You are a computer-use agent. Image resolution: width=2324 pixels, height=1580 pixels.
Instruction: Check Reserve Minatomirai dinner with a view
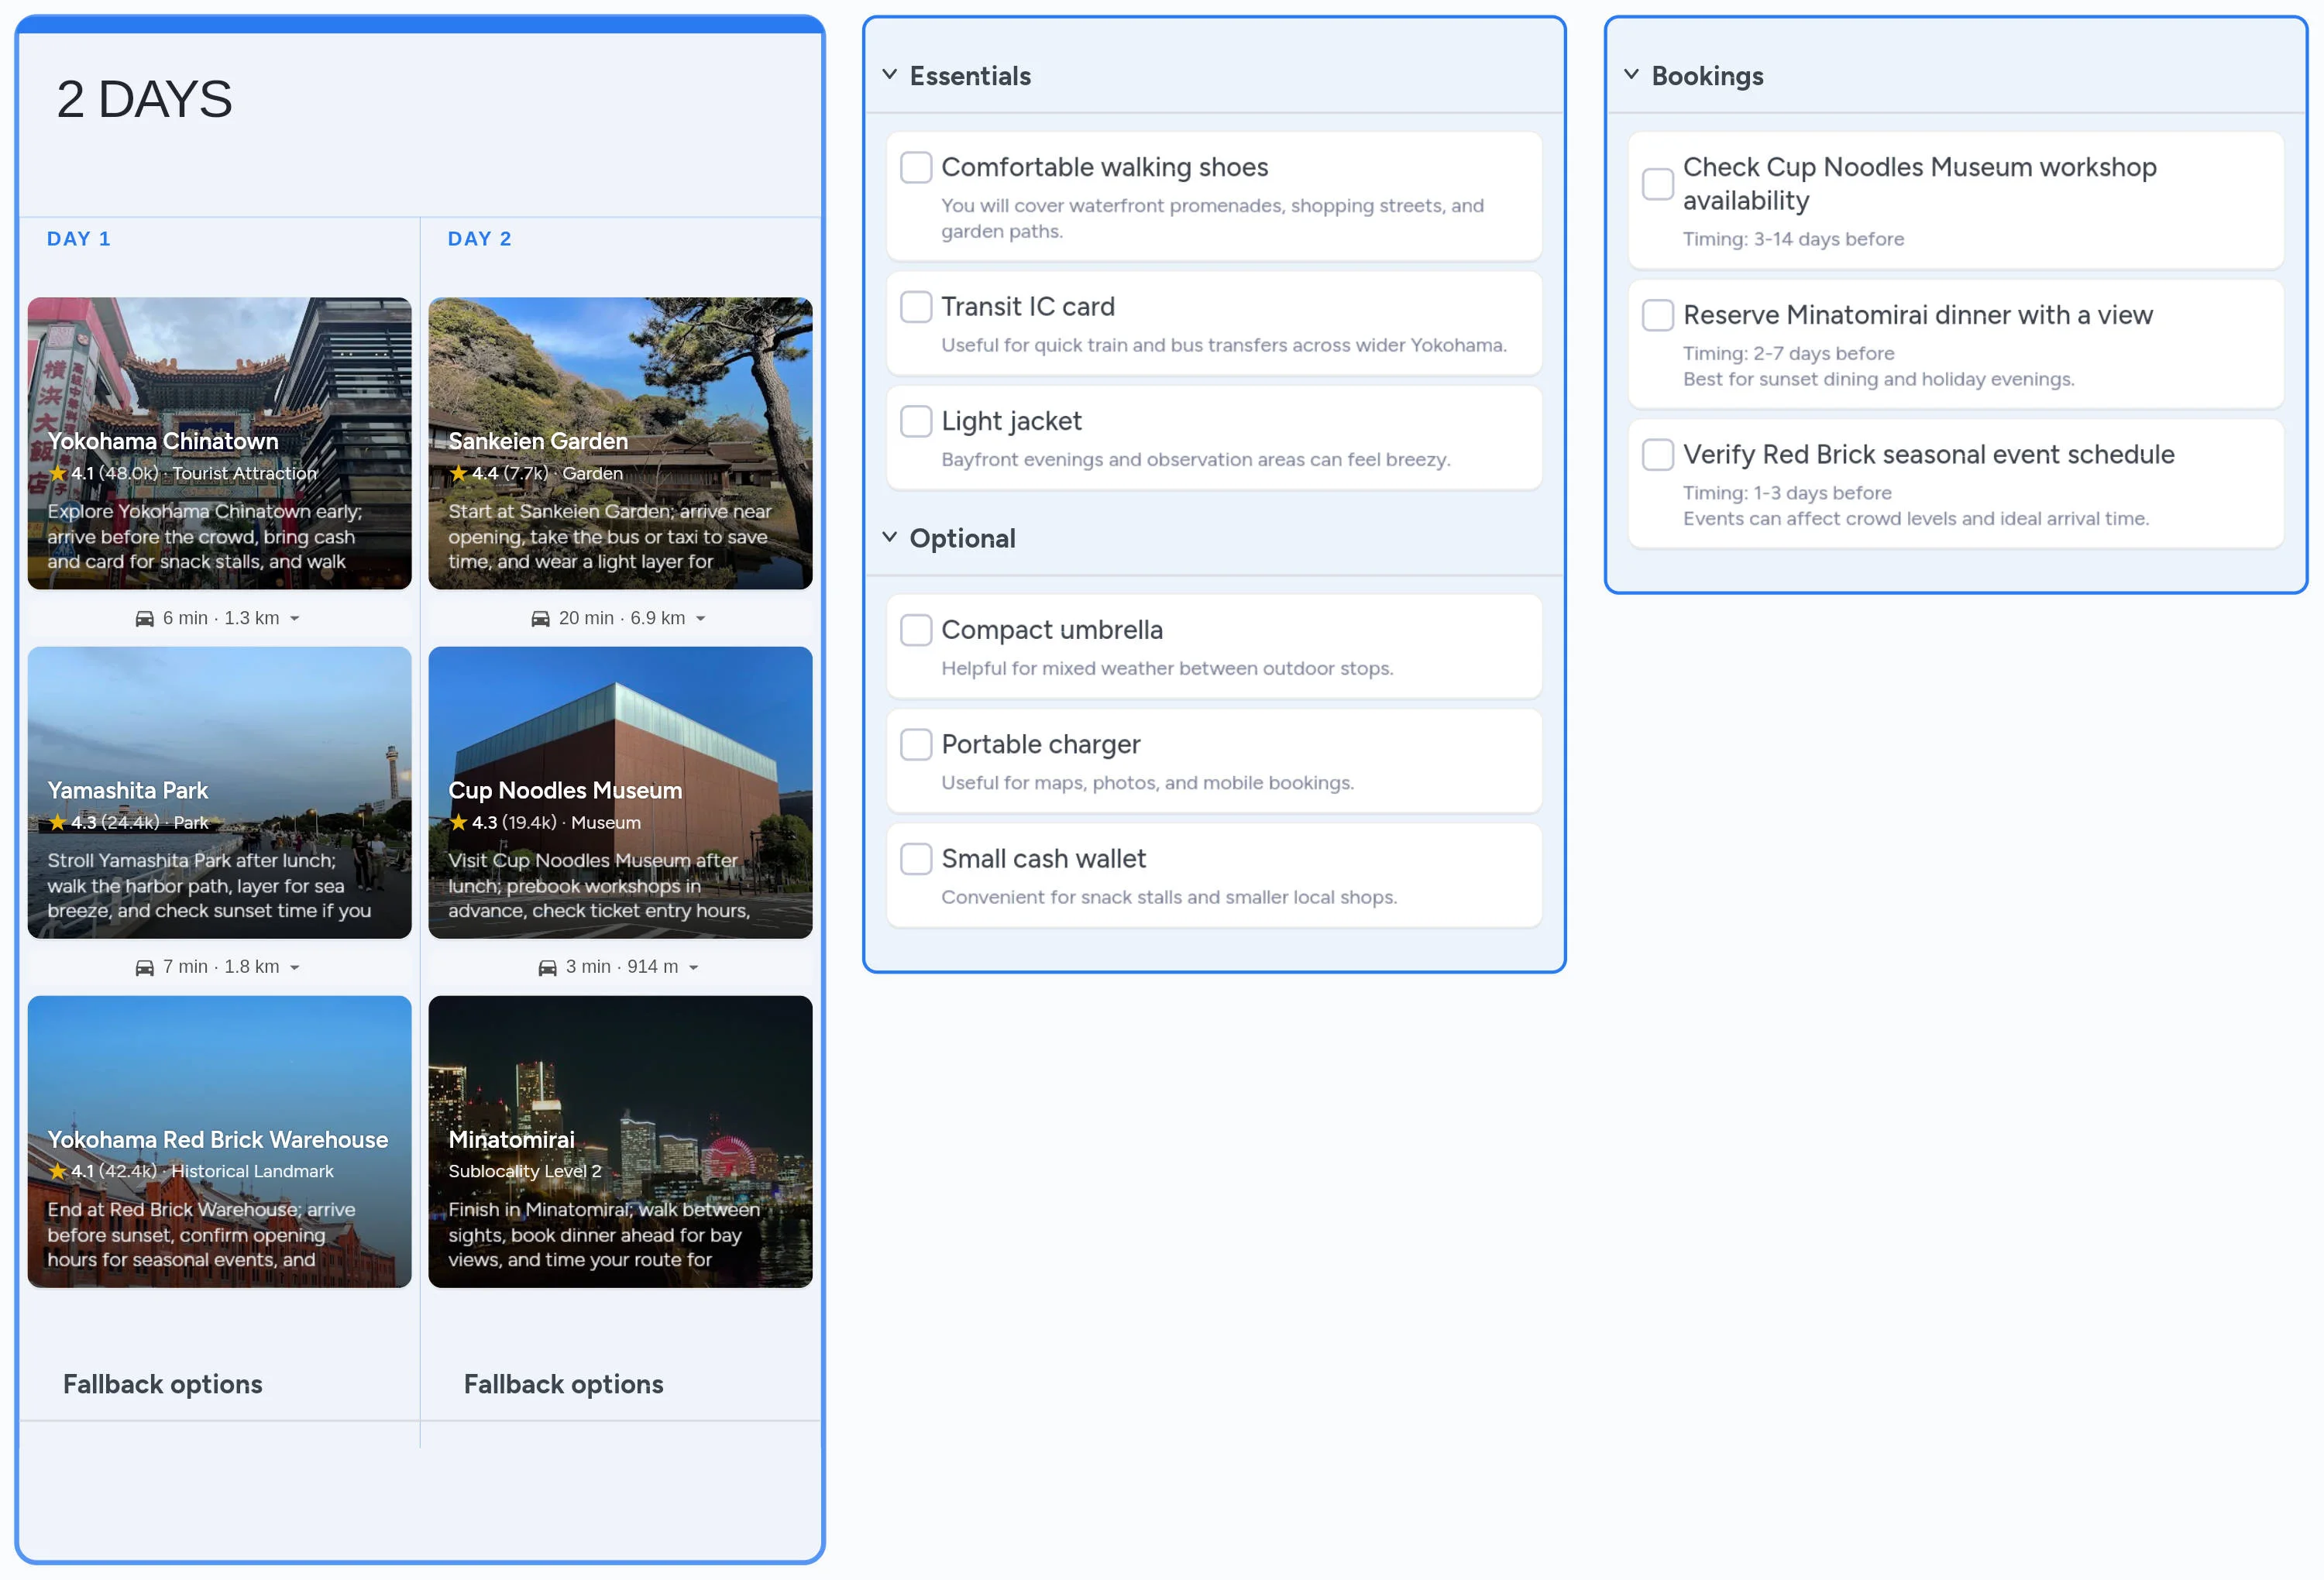click(x=1657, y=316)
